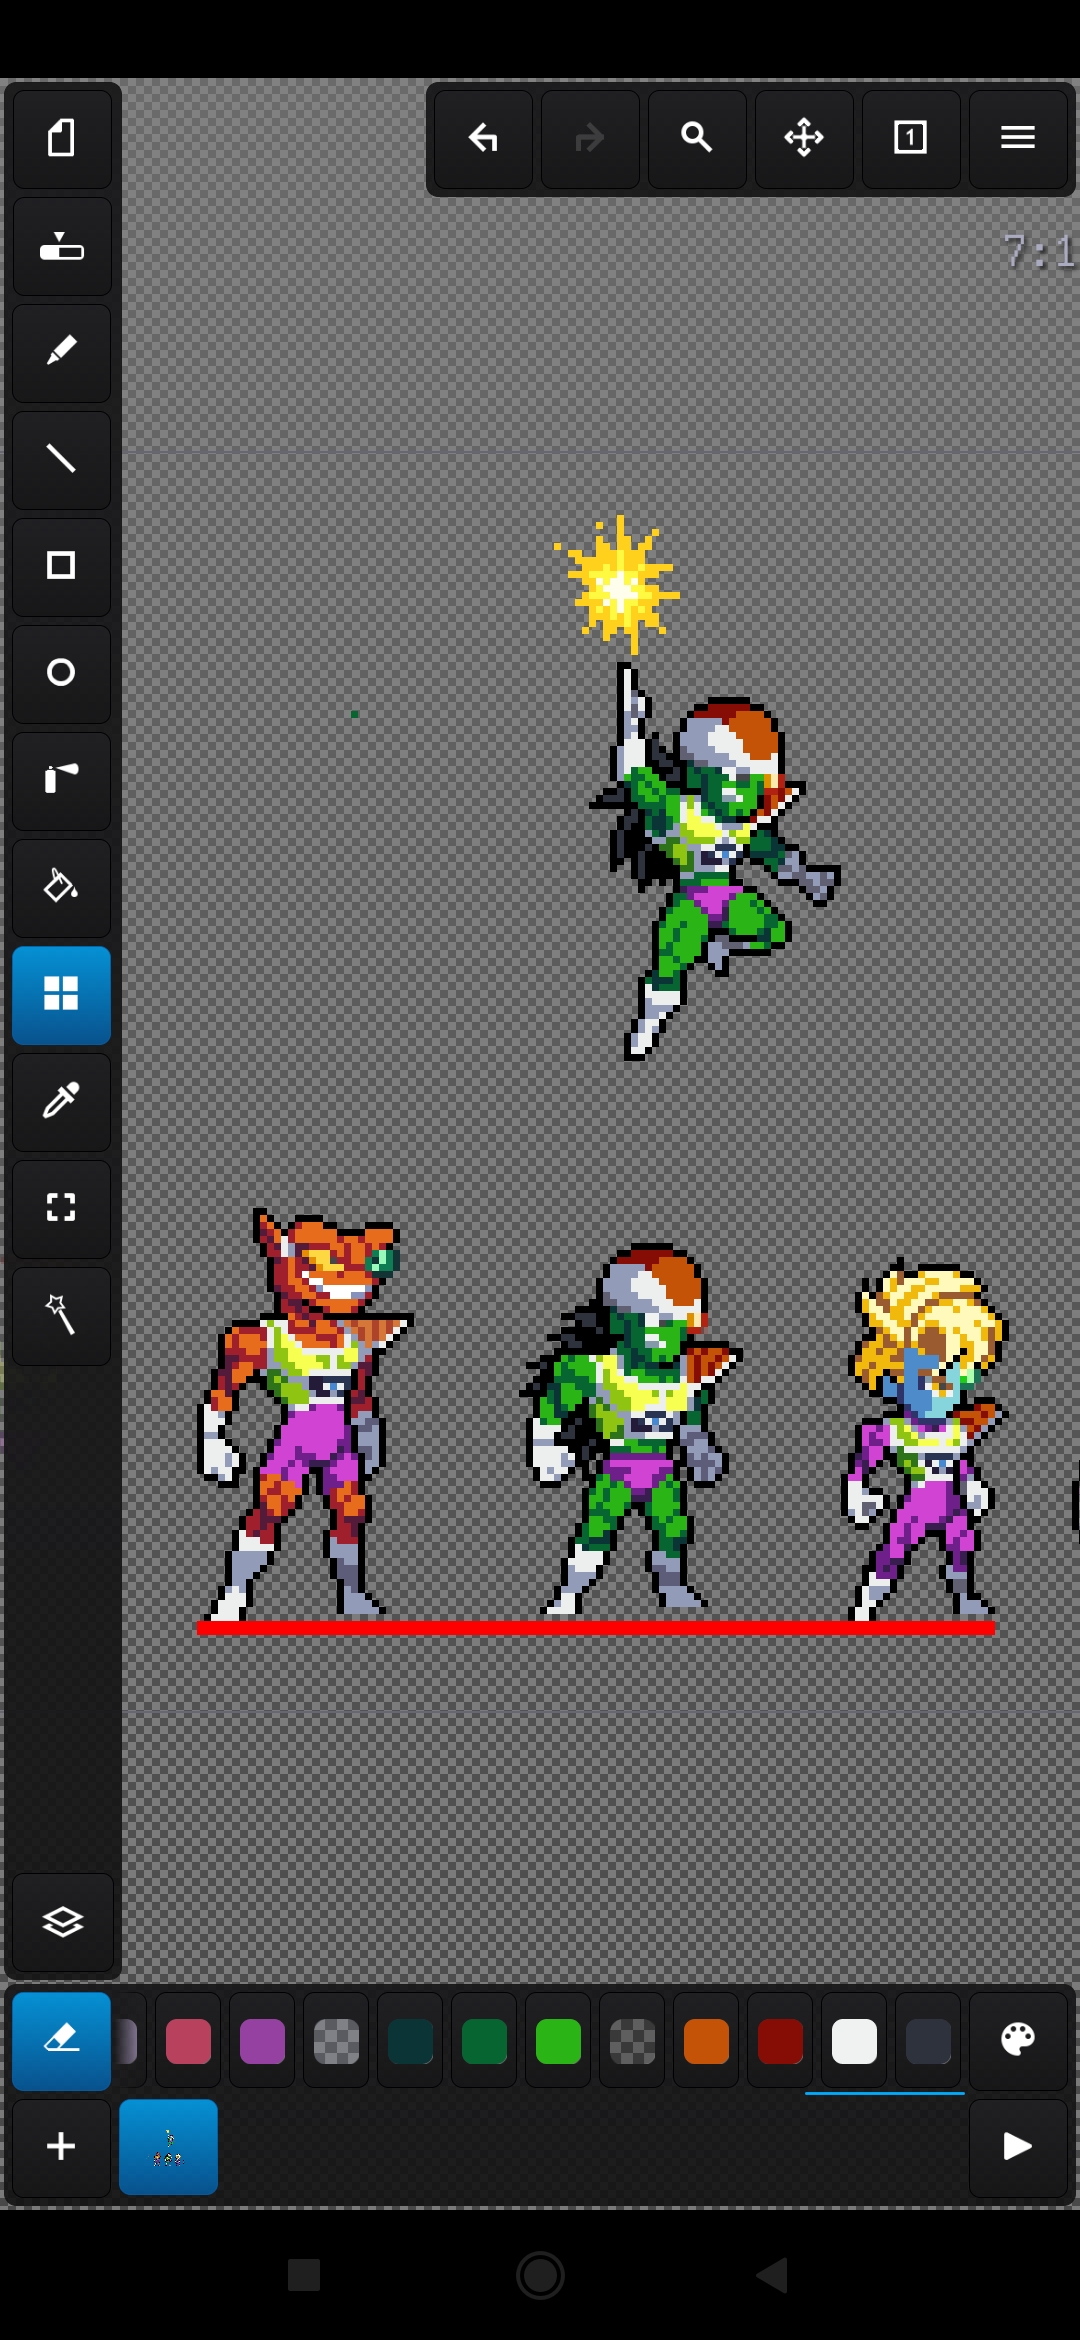This screenshot has width=1080, height=2340.
Task: Select the Paint Bucket fill tool
Action: click(61, 887)
